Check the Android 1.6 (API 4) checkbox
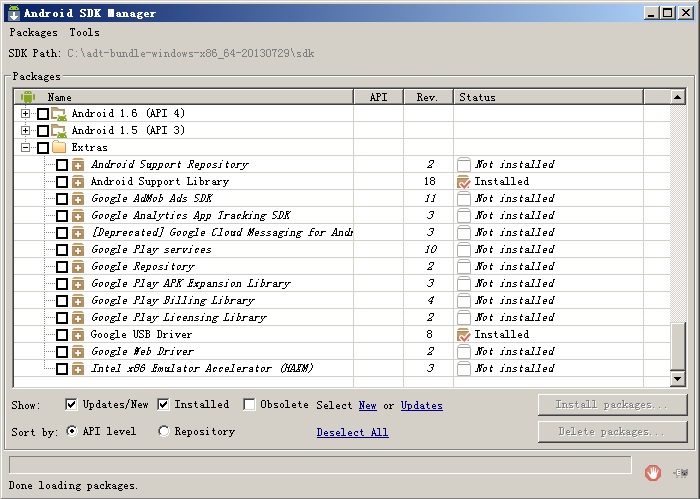 [x=43, y=114]
